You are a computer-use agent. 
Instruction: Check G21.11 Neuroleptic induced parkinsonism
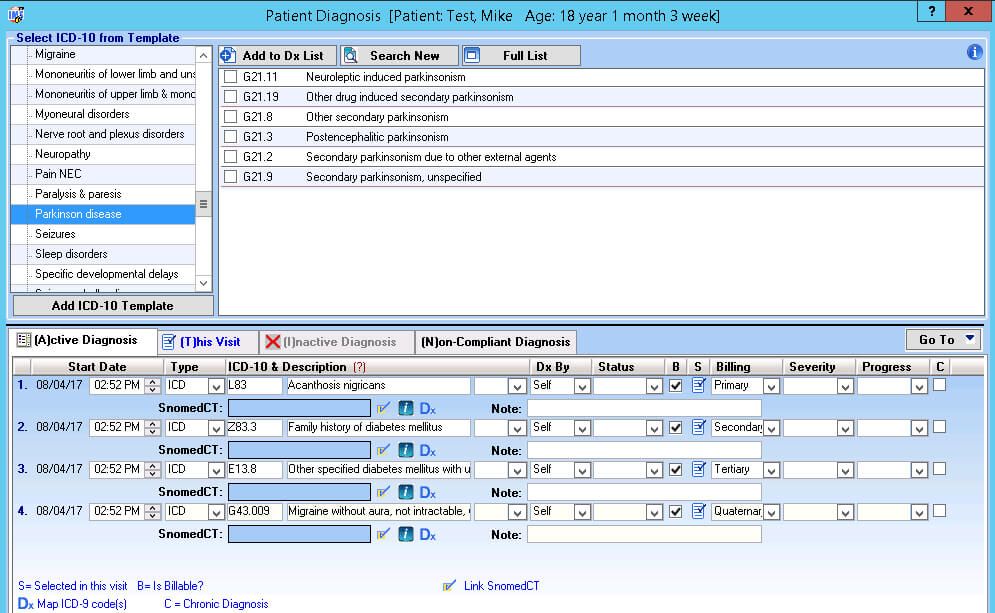coord(231,77)
